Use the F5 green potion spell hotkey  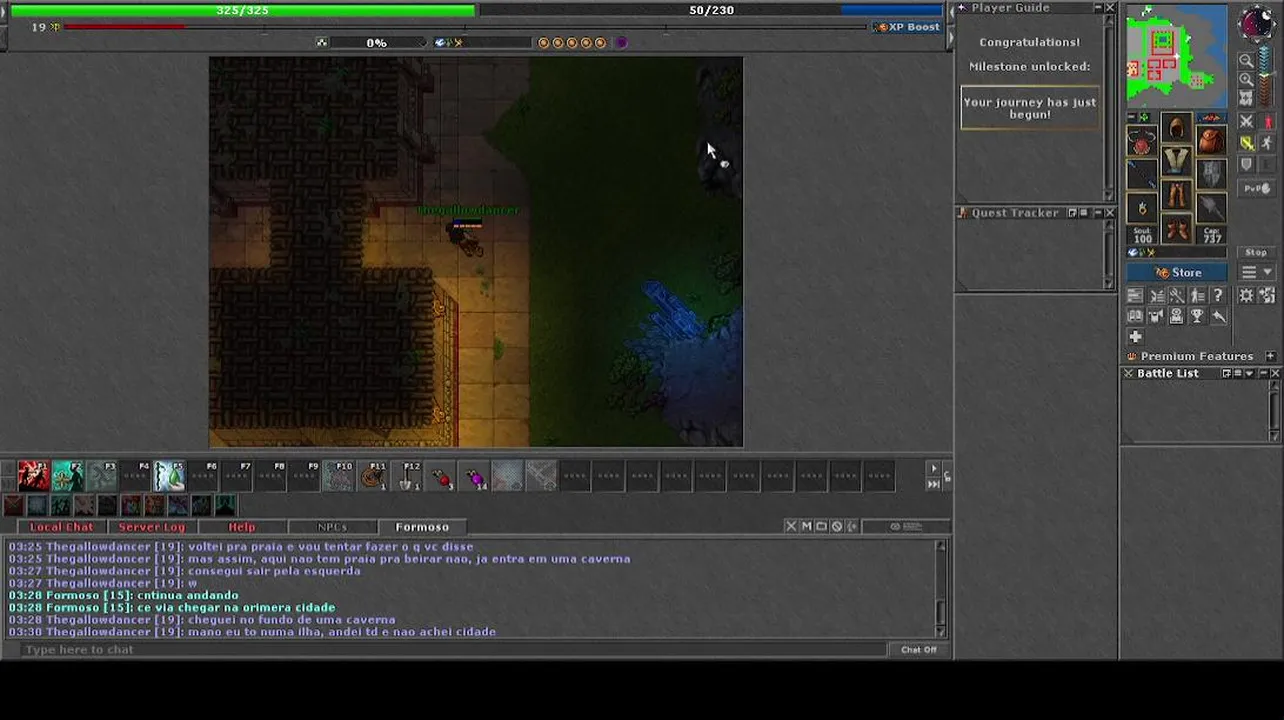[169, 476]
